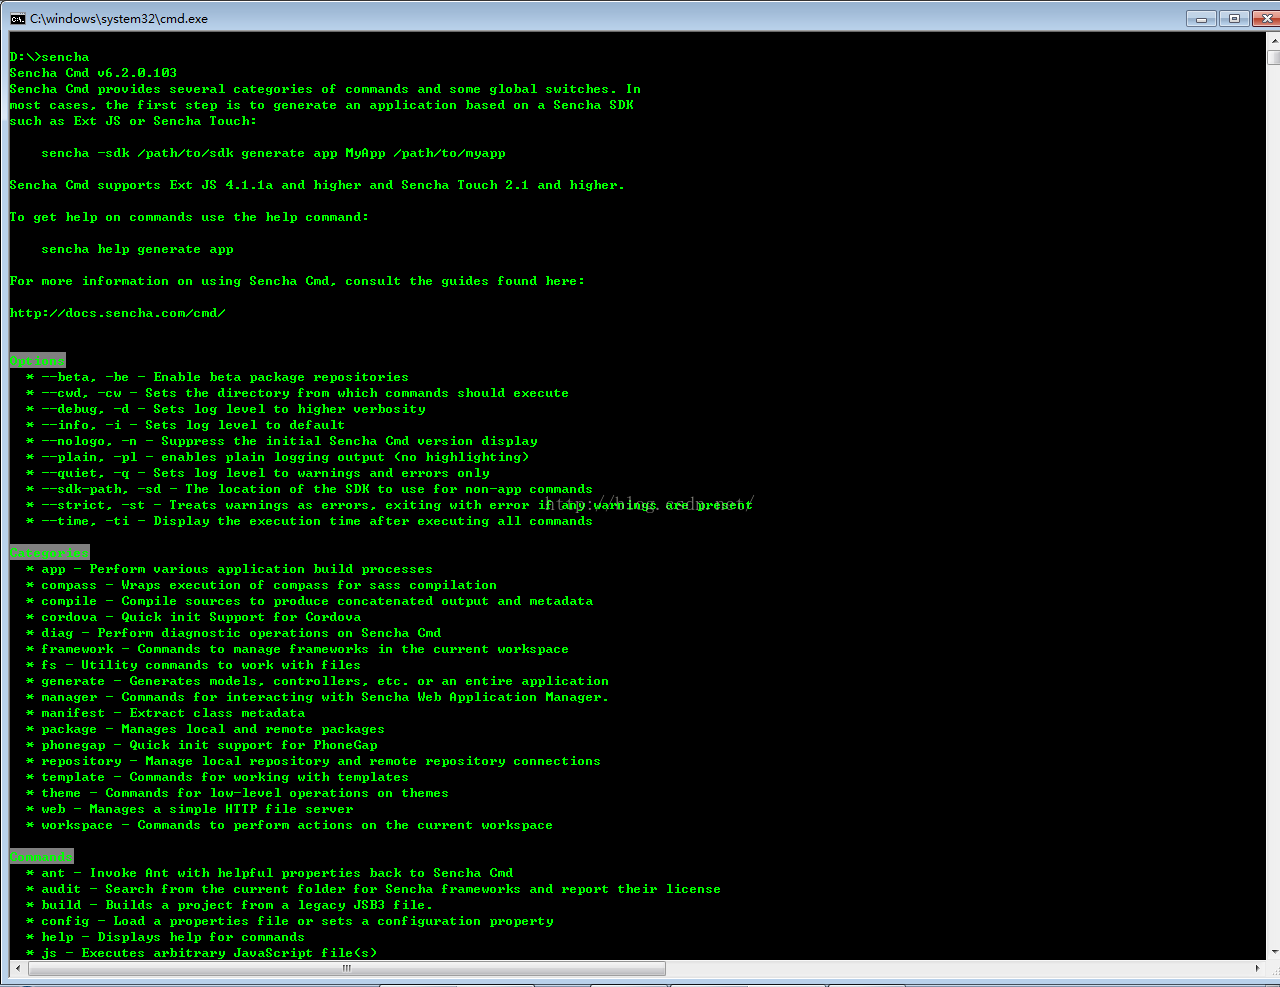Click 'web - Manages a simple HTTP file server'

[x=189, y=809]
